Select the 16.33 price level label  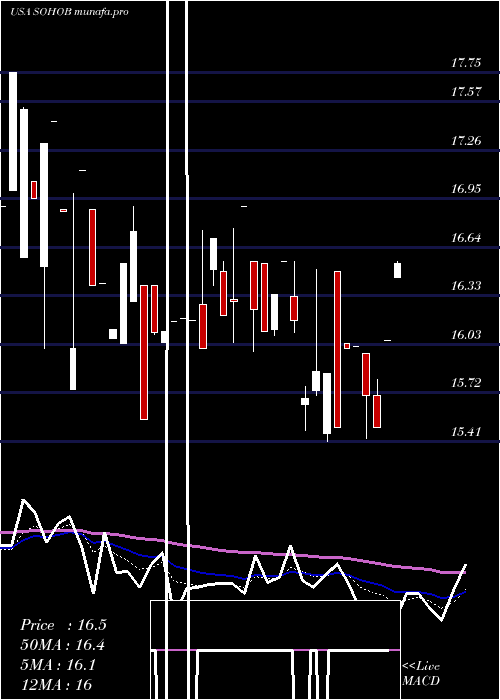point(466,286)
